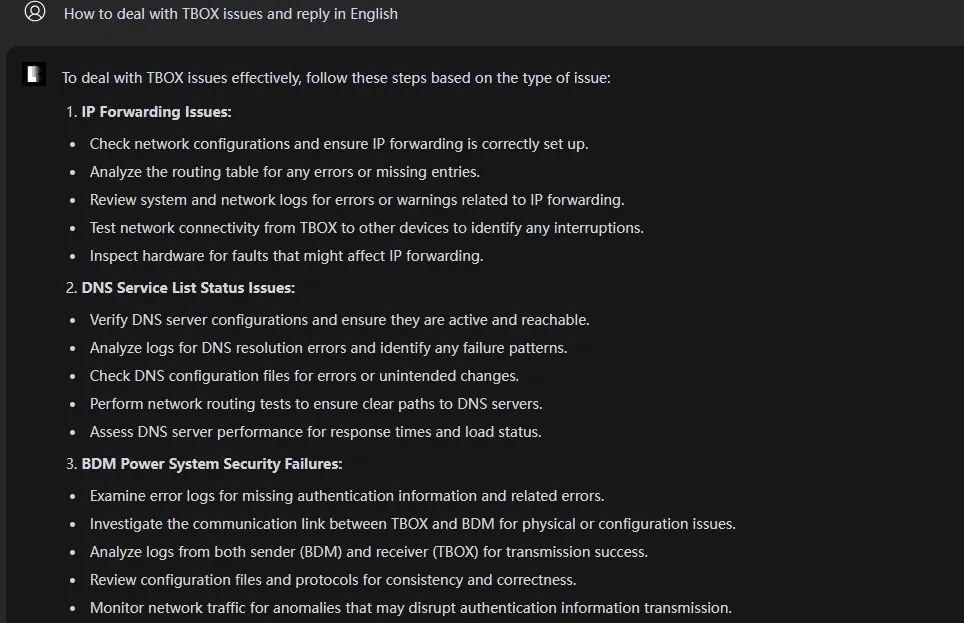Click the "Analyze the routing table" bullet
Image resolution: width=964 pixels, height=623 pixels.
(x=284, y=172)
